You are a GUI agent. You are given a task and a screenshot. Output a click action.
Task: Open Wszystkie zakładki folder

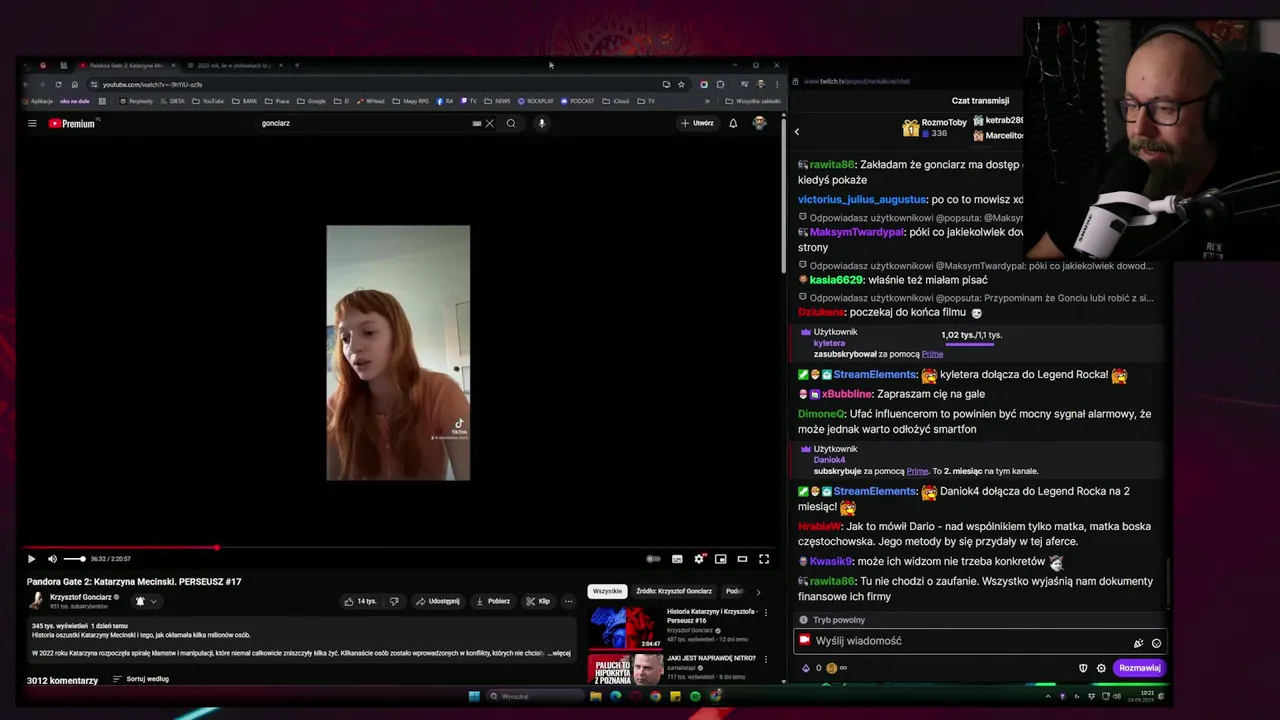pos(753,101)
